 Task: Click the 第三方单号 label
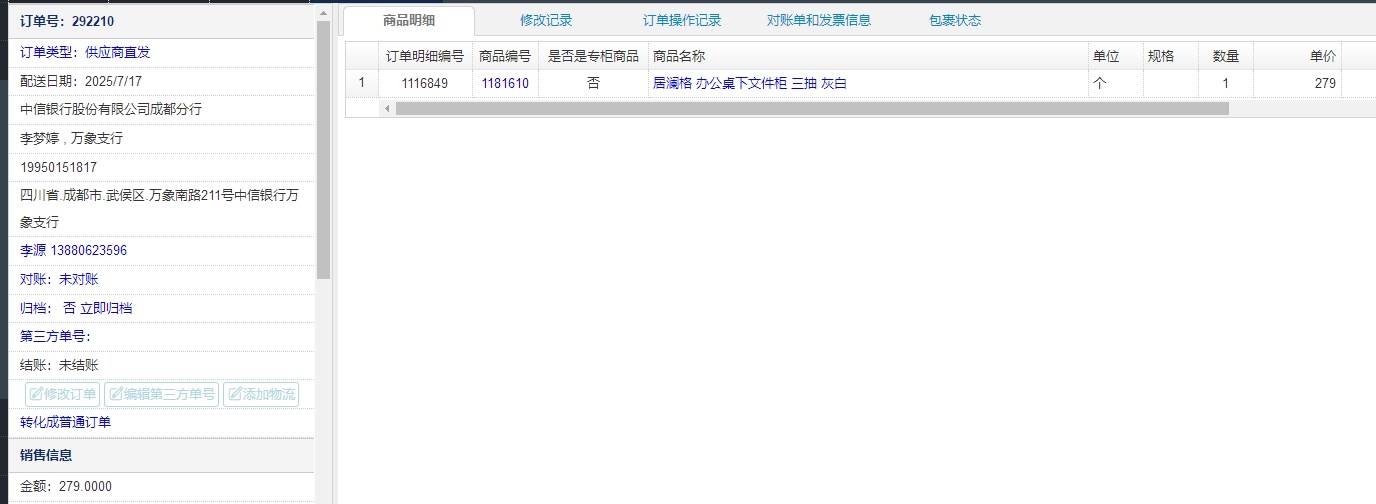pyautogui.click(x=55, y=336)
